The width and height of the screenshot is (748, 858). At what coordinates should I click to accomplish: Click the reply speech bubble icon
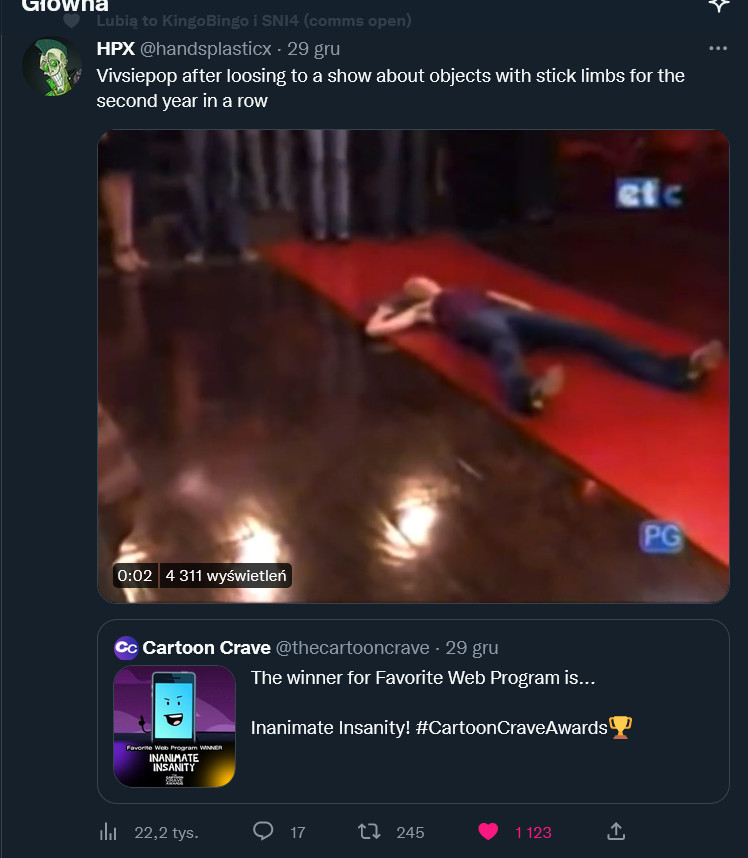point(264,831)
